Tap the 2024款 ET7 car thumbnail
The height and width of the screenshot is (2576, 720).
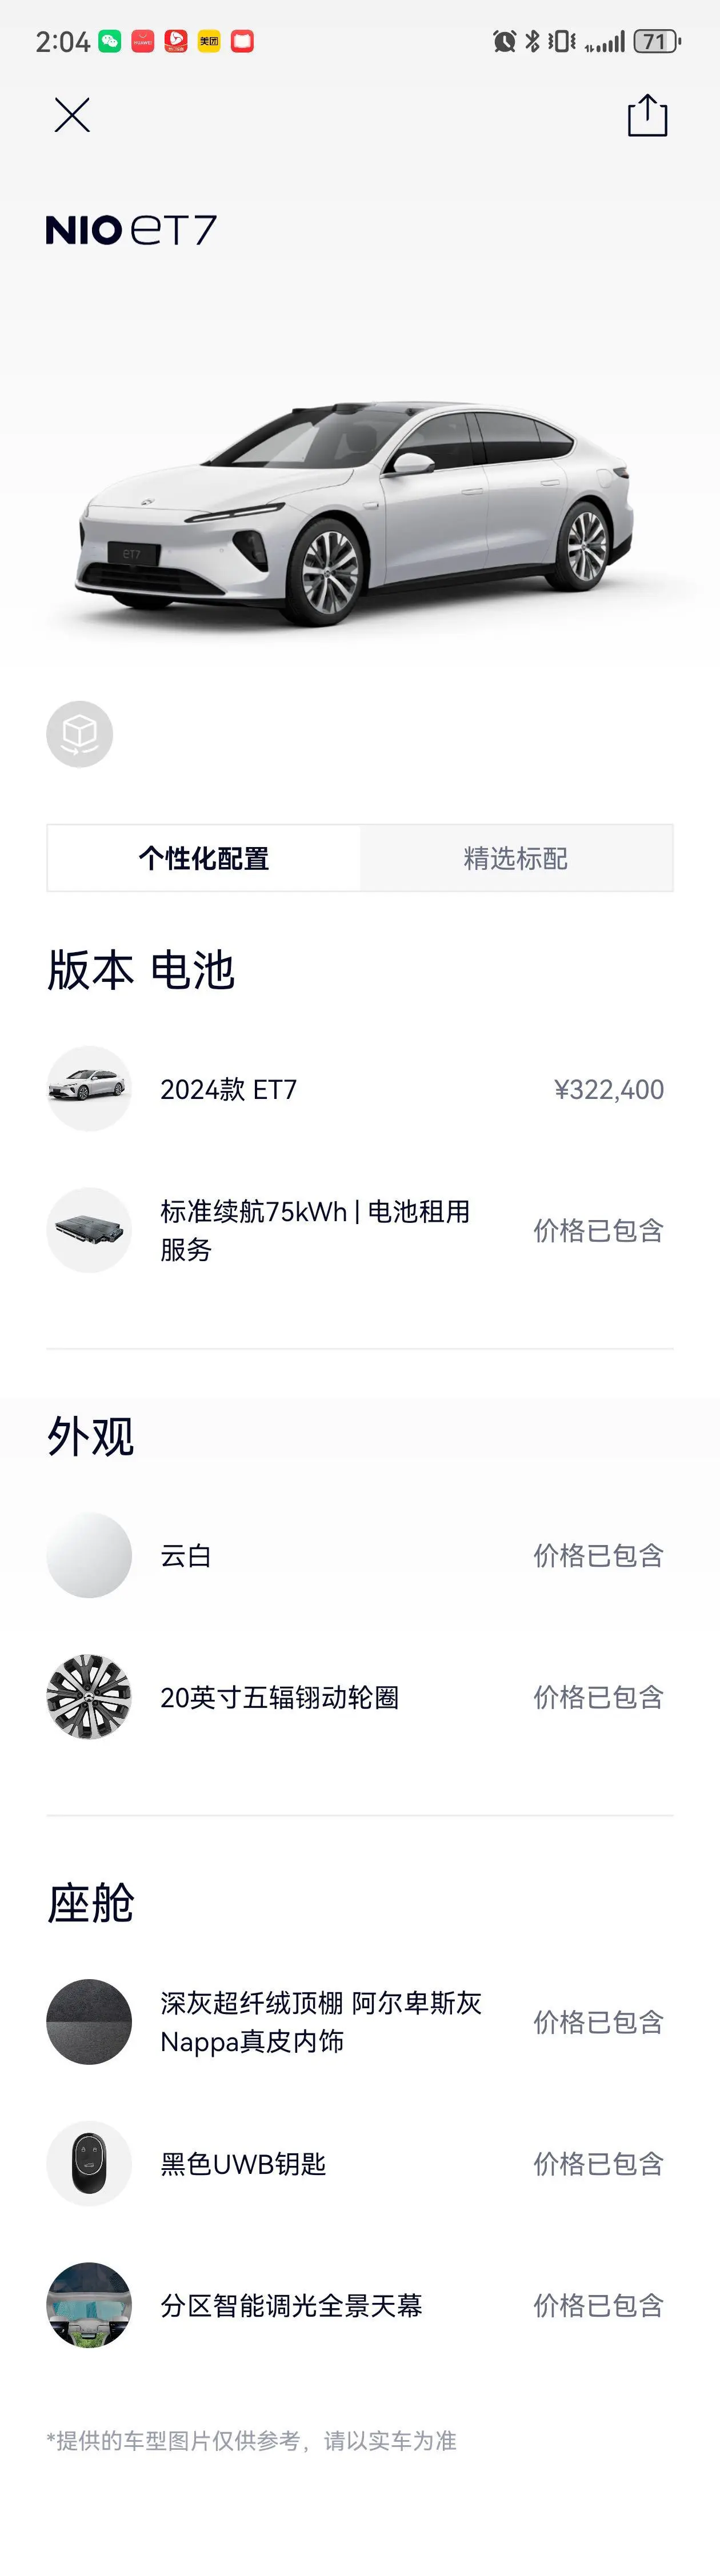[89, 1088]
